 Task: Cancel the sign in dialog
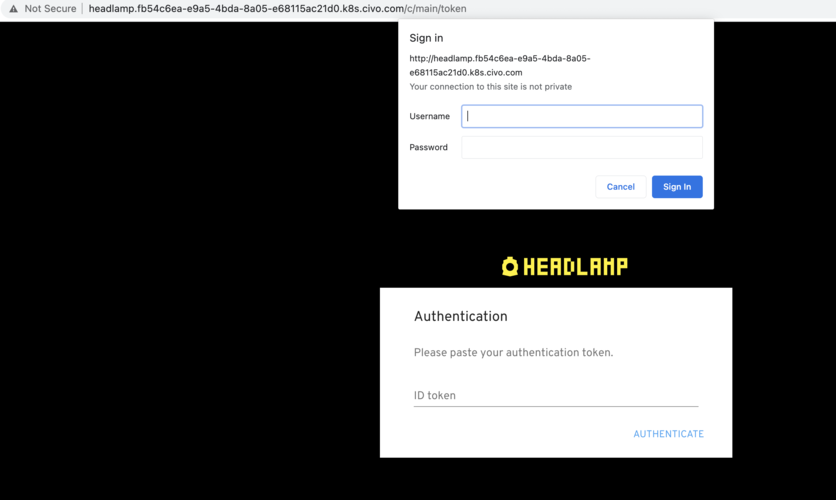pos(621,187)
